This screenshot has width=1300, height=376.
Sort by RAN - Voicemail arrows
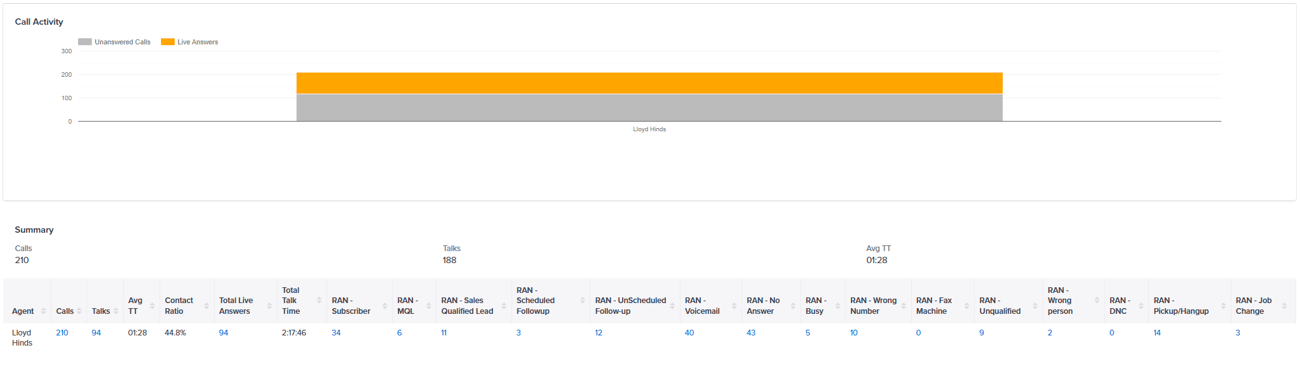pyautogui.click(x=735, y=305)
